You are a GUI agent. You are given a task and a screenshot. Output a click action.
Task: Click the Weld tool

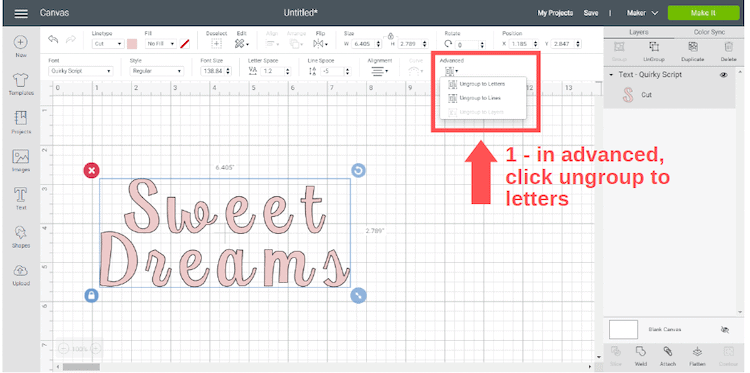(x=640, y=356)
